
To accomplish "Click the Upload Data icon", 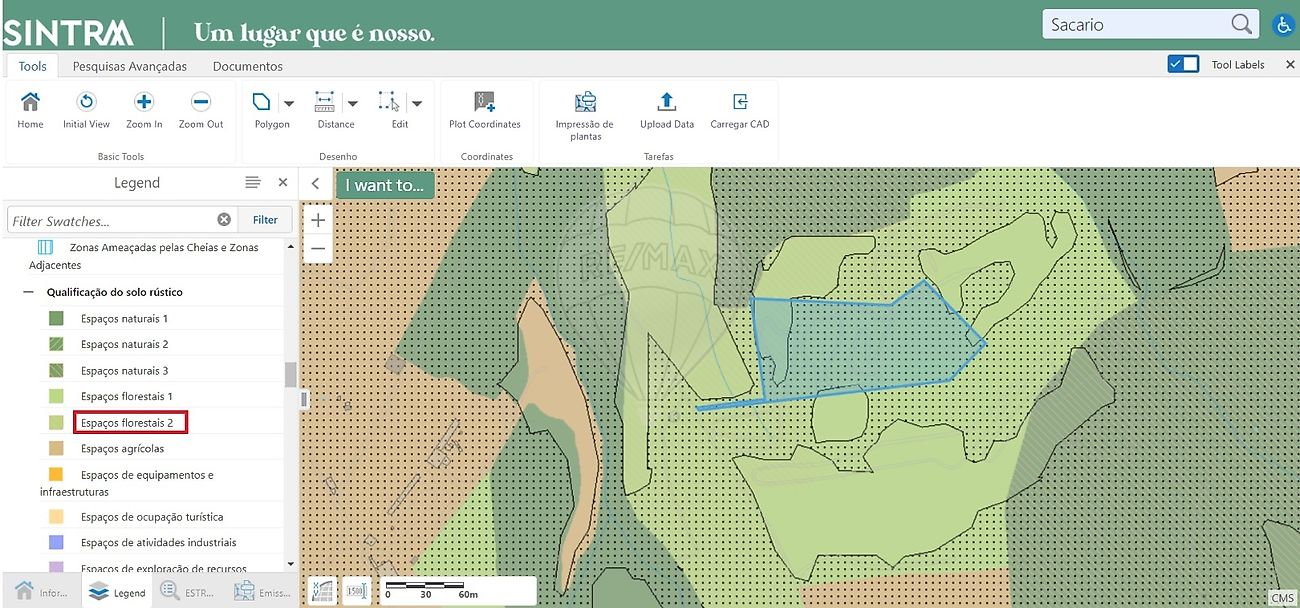I will click(667, 103).
